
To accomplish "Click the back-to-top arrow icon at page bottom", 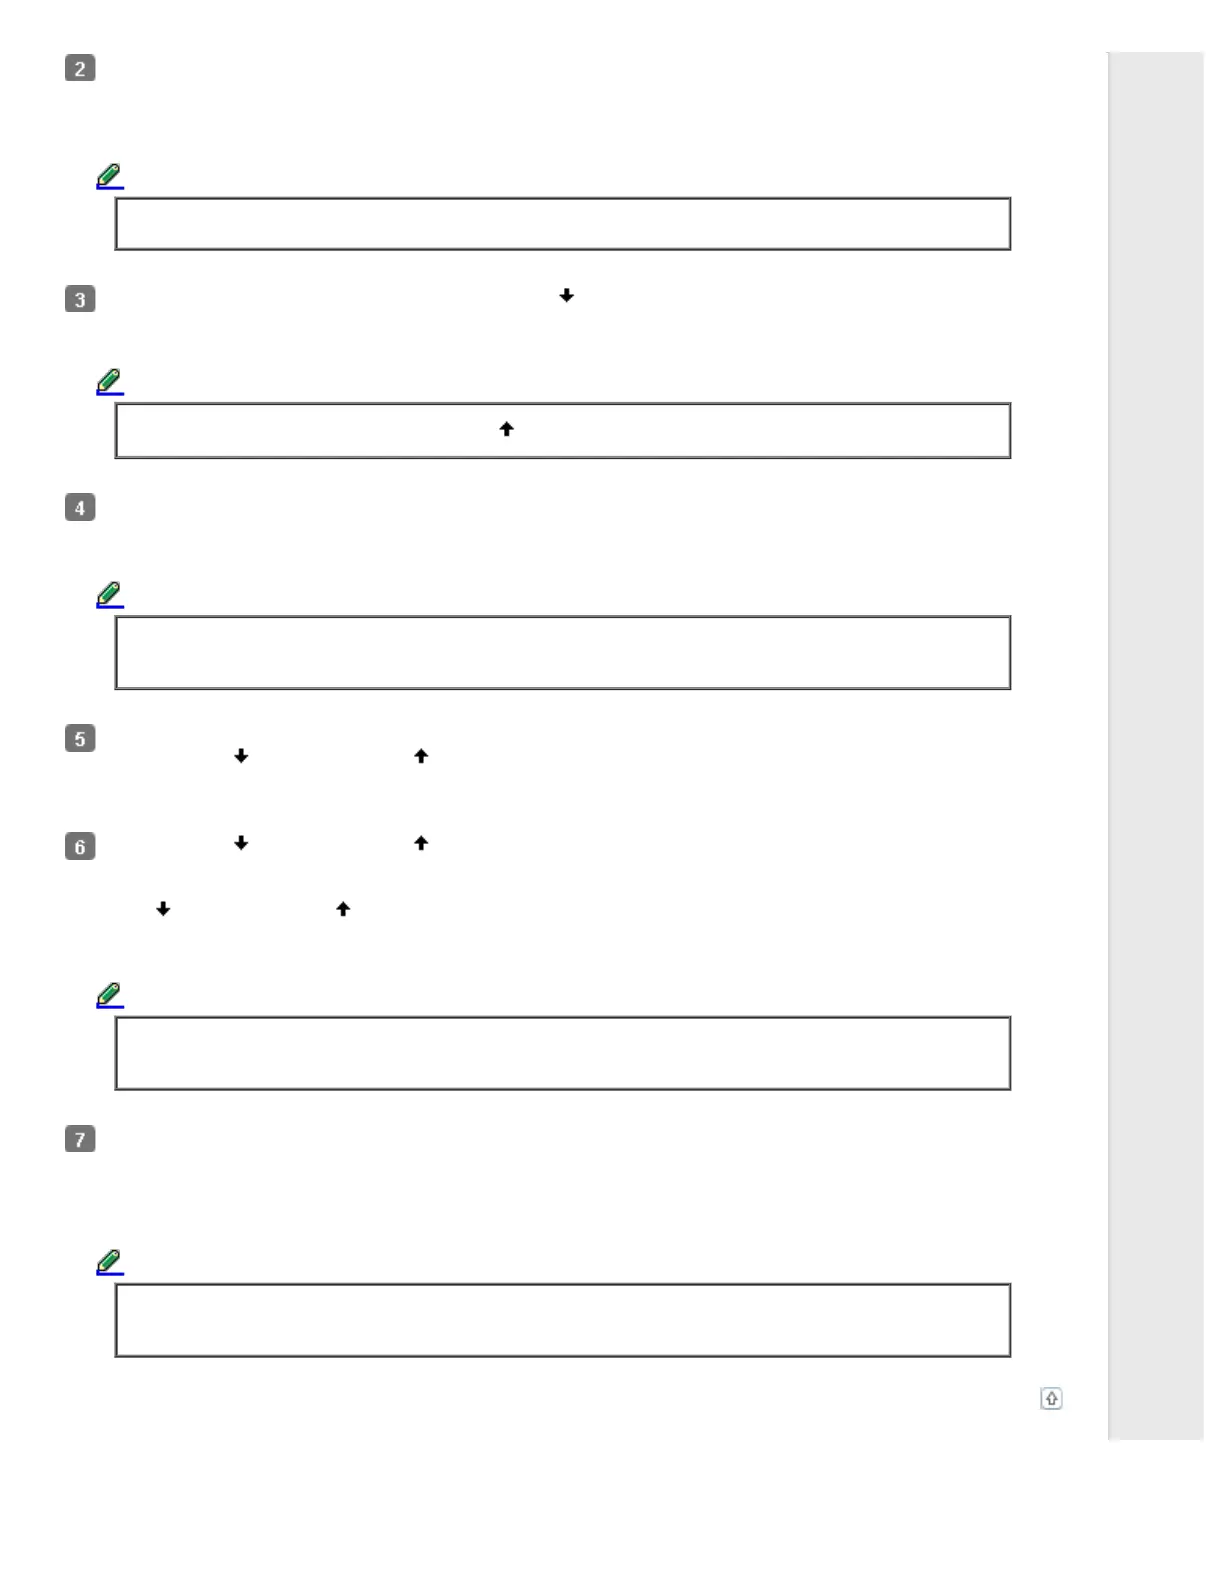I will [1051, 1399].
